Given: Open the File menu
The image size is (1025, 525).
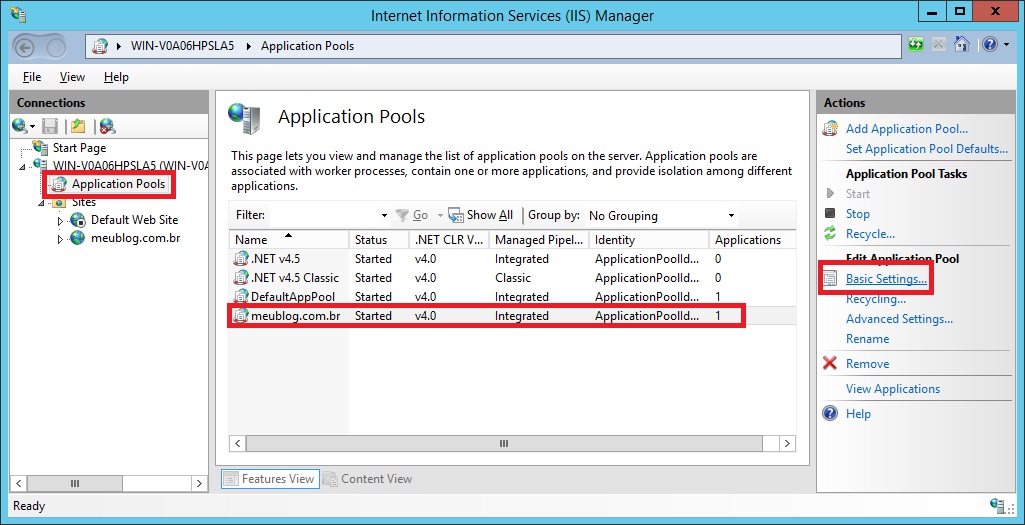Looking at the screenshot, I should tap(32, 77).
